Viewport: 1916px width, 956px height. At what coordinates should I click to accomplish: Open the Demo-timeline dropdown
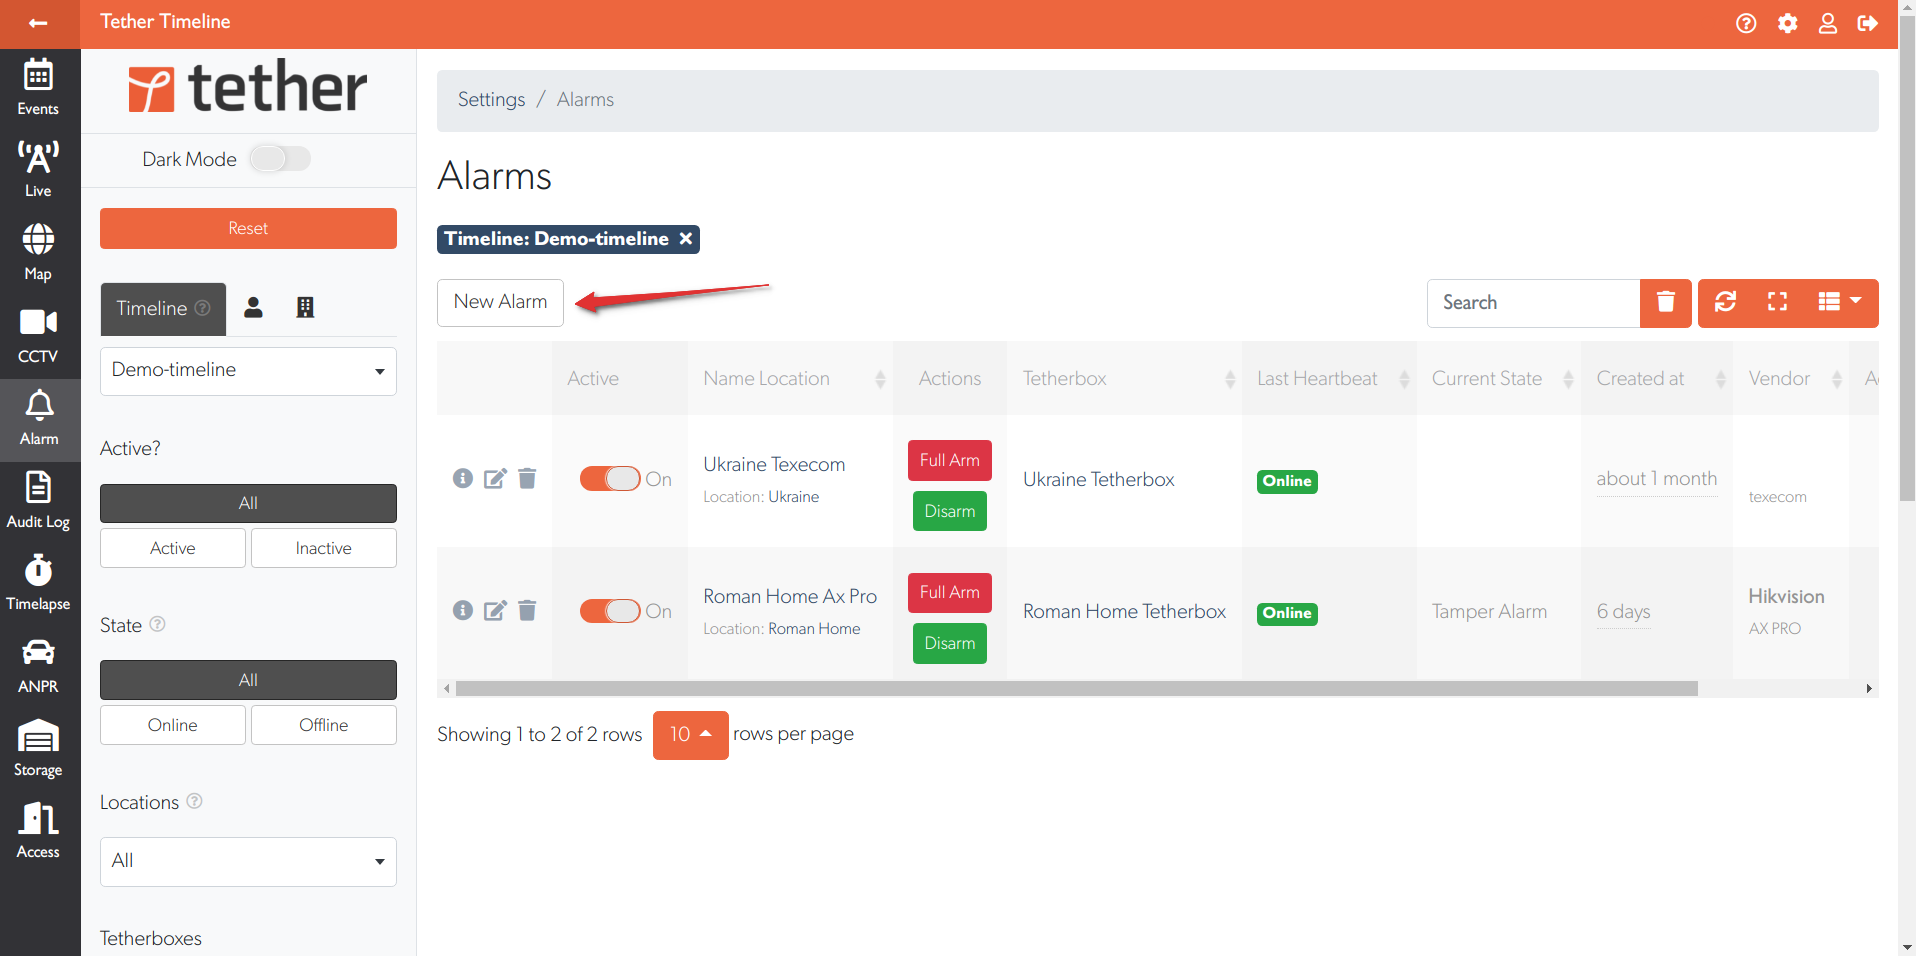tap(248, 371)
